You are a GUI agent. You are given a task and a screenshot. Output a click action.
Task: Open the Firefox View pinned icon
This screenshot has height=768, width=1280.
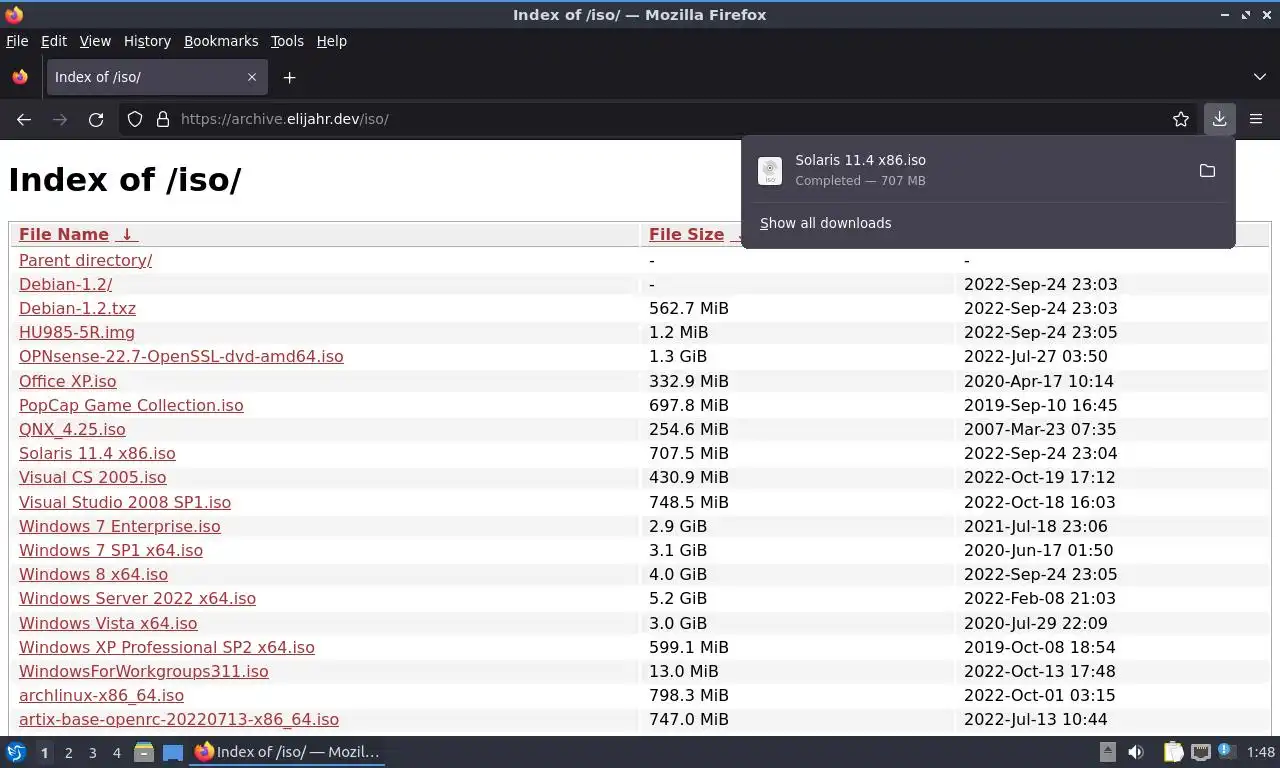tap(20, 77)
